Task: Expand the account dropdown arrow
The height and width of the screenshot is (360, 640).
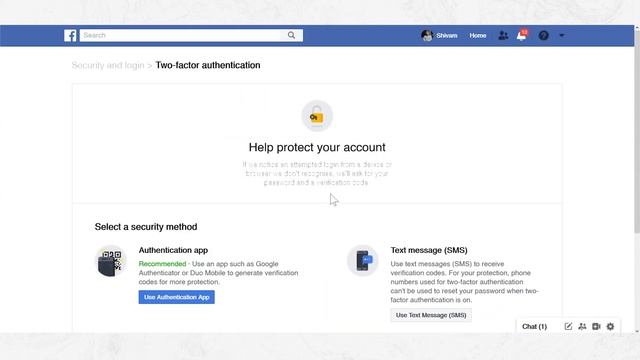Action: [562, 36]
